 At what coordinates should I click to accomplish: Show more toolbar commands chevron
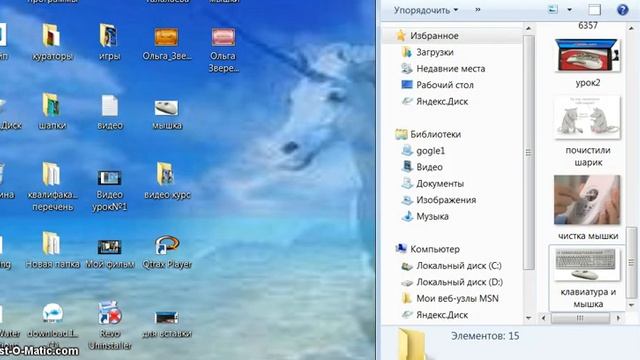[478, 10]
